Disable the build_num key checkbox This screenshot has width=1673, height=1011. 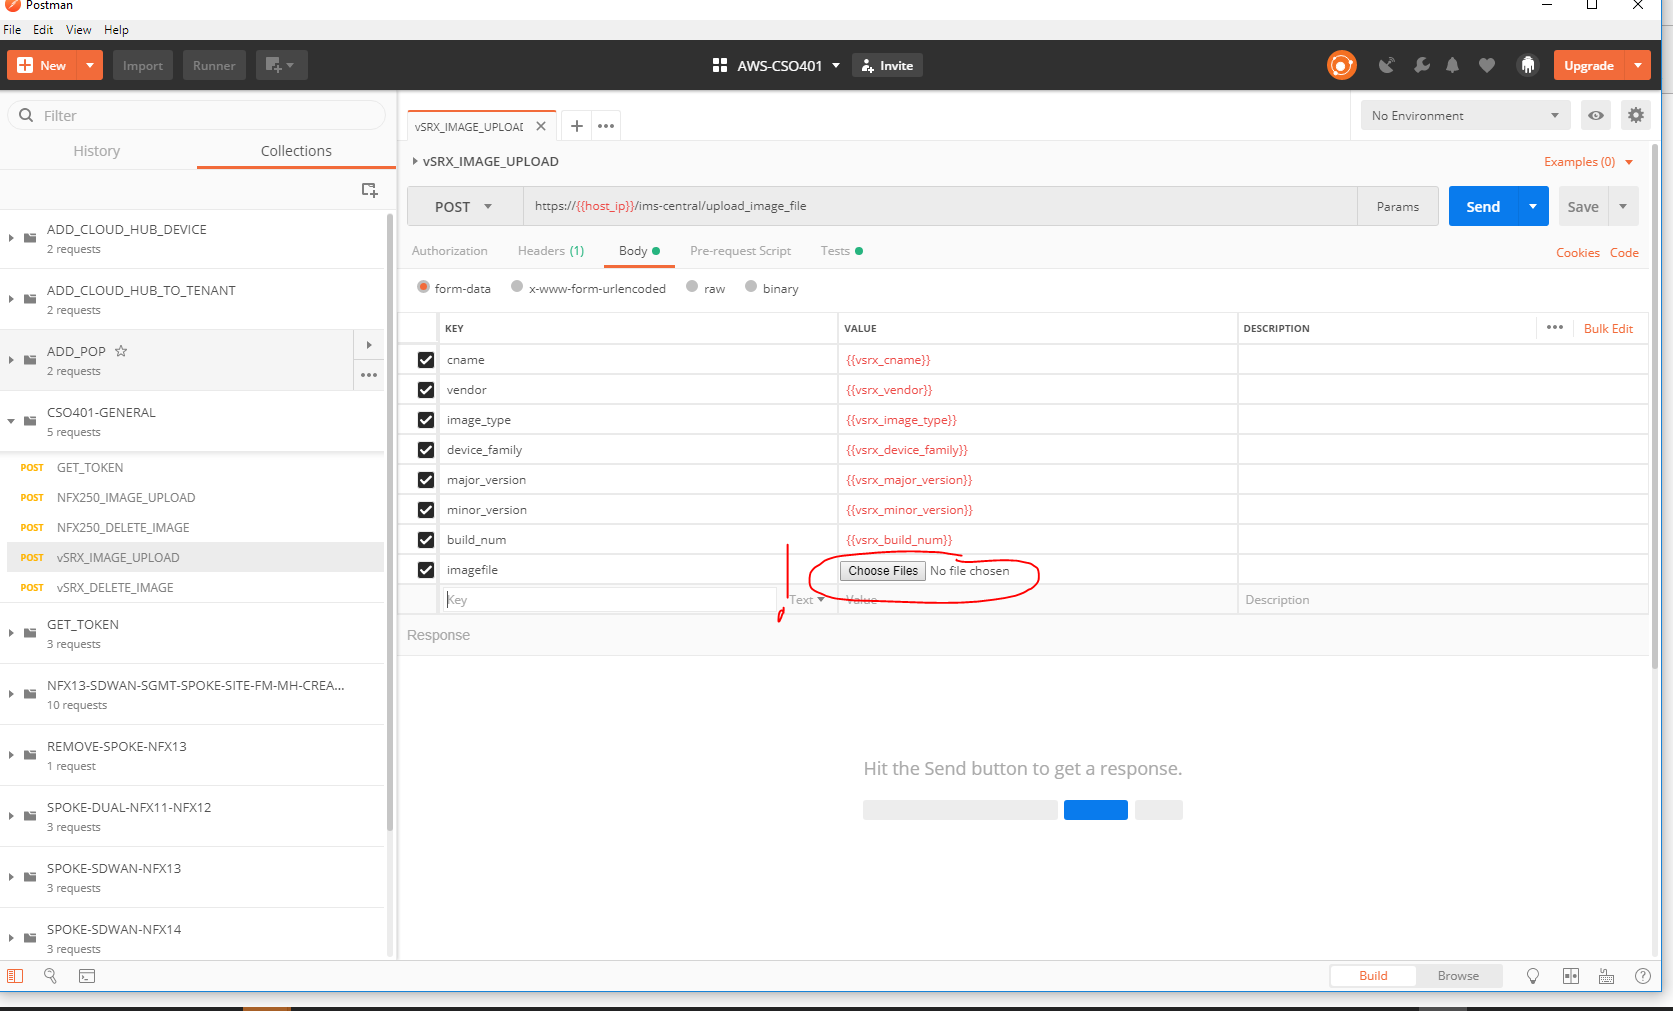coord(425,539)
